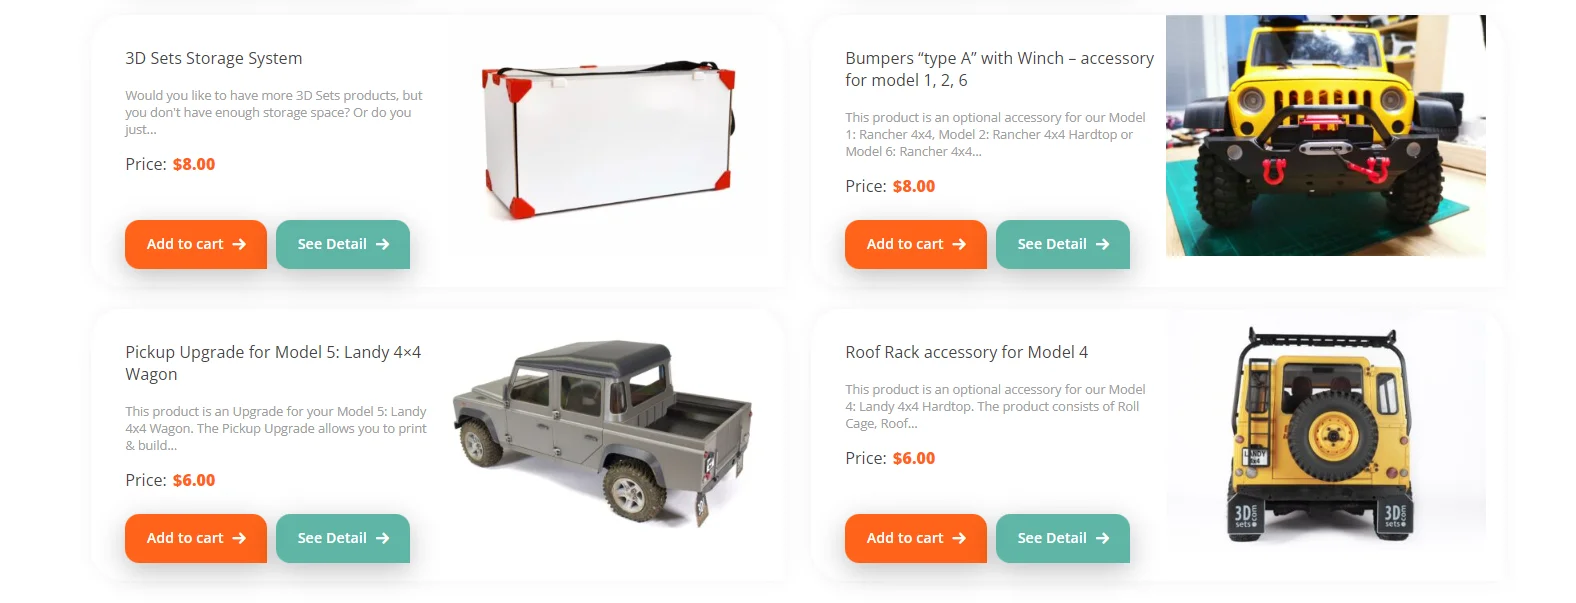Click arrow icon on Bumpers Add to cart

(x=959, y=244)
